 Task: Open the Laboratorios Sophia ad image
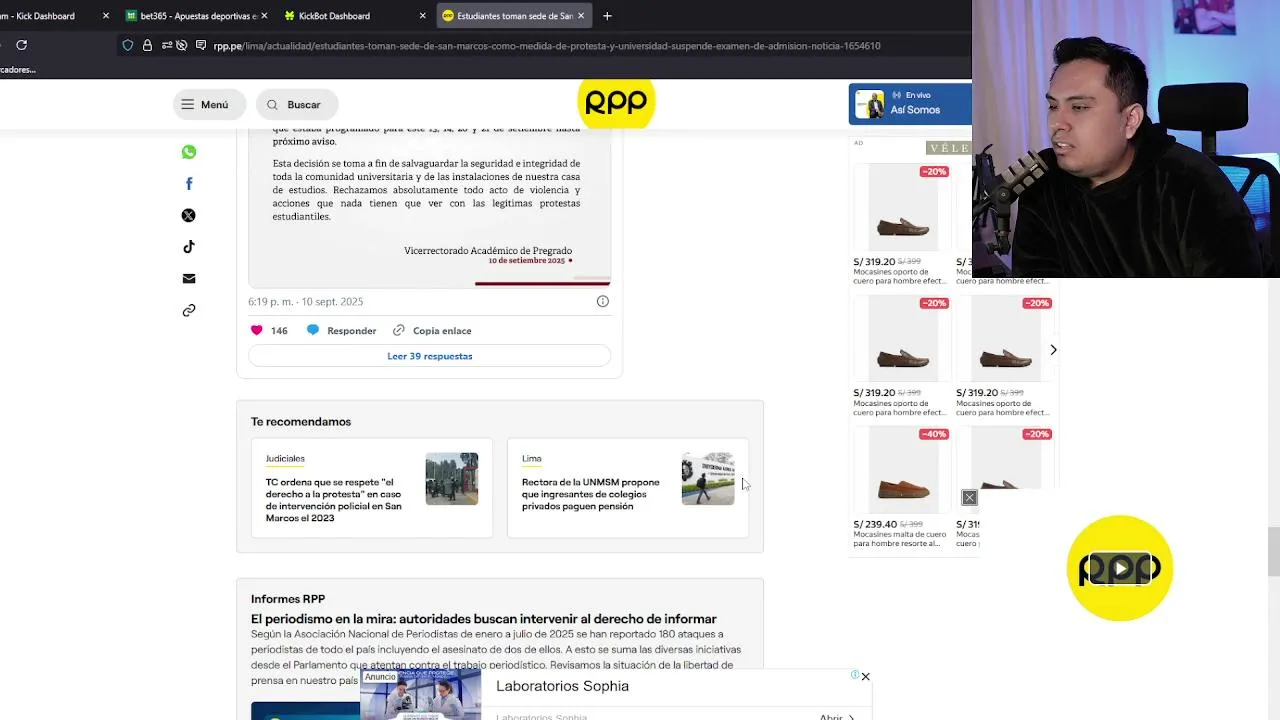pyautogui.click(x=420, y=694)
